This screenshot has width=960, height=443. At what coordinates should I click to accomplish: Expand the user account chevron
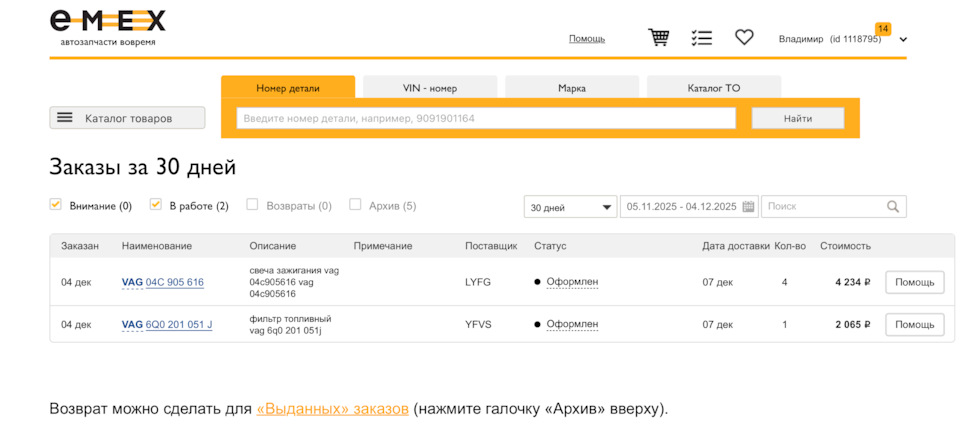point(903,39)
